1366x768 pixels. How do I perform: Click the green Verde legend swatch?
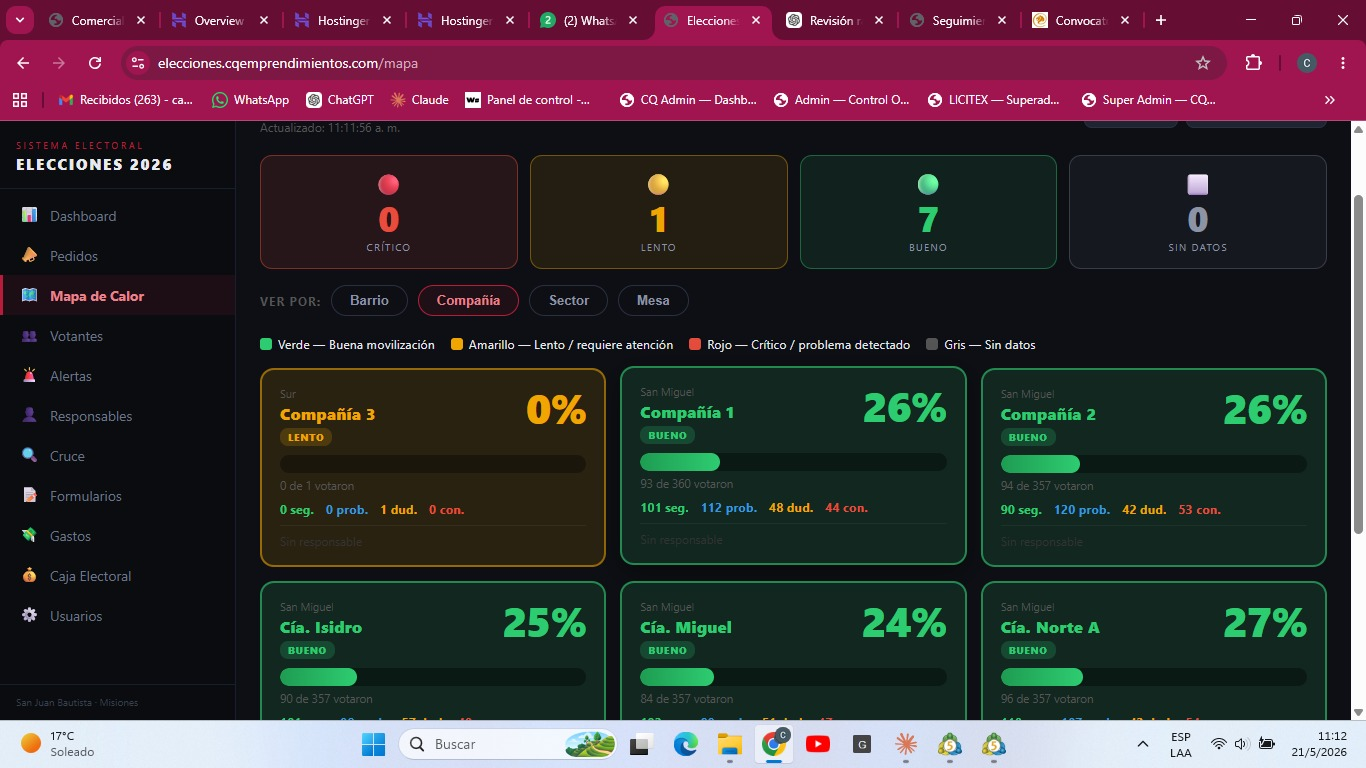click(266, 344)
